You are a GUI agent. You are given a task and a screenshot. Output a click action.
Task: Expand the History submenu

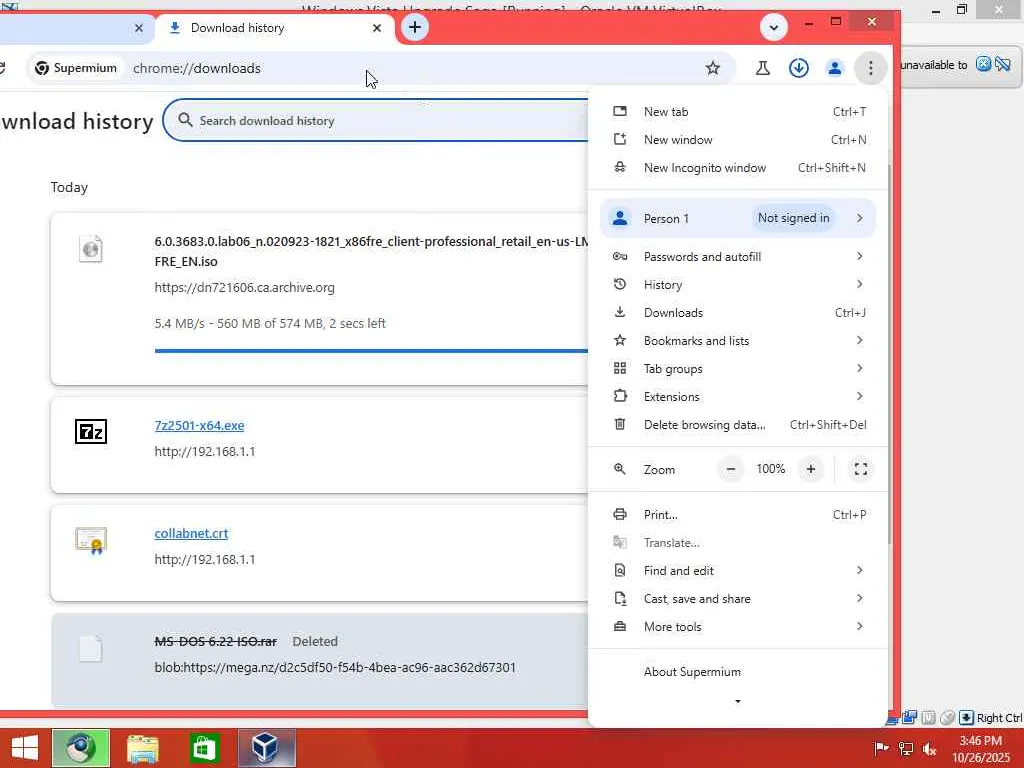(739, 285)
